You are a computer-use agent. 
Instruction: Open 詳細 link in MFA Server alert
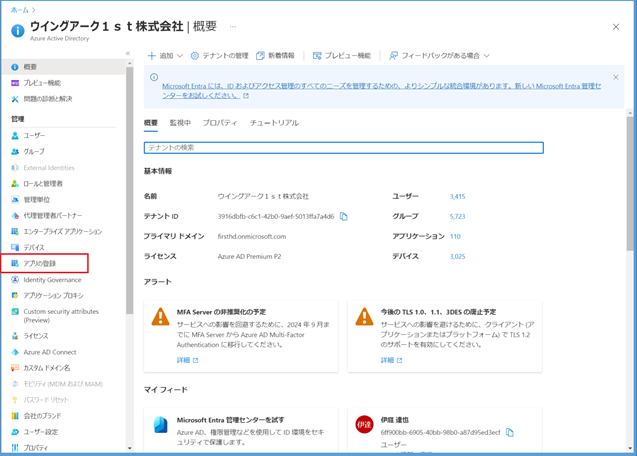click(x=188, y=360)
